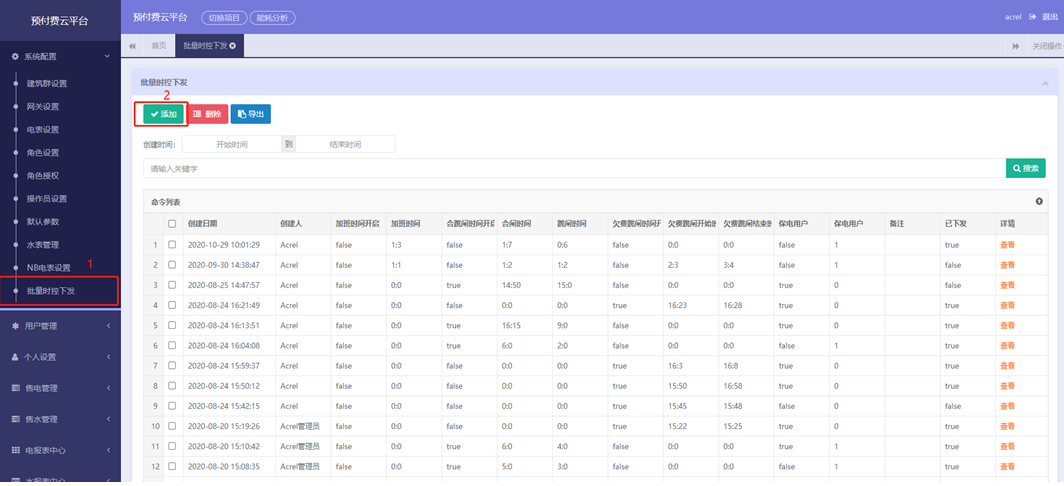Open 默认参数 in the sidebar
Image resolution: width=1064 pixels, height=486 pixels.
coord(43,222)
